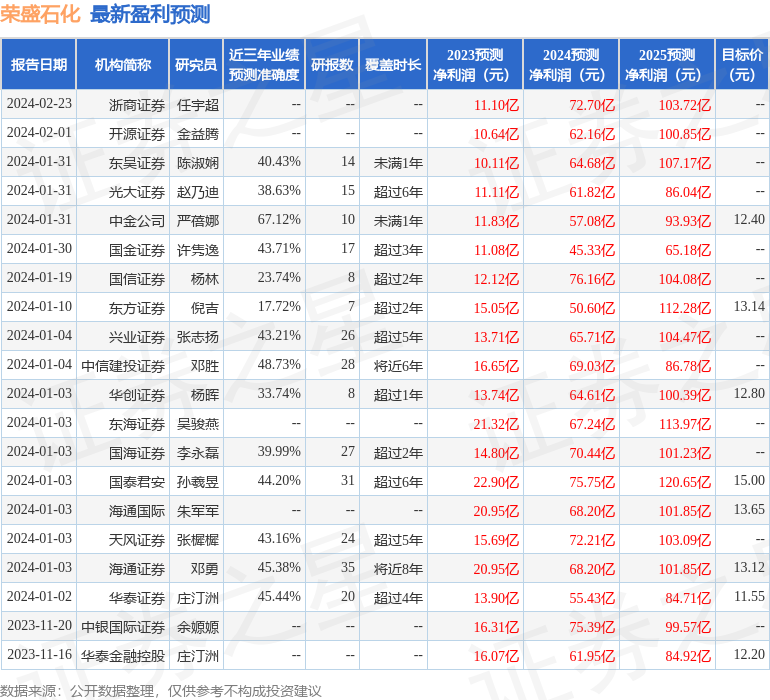Select the 研究员 column header
Screen dimensions: 770x700
[x=196, y=64]
